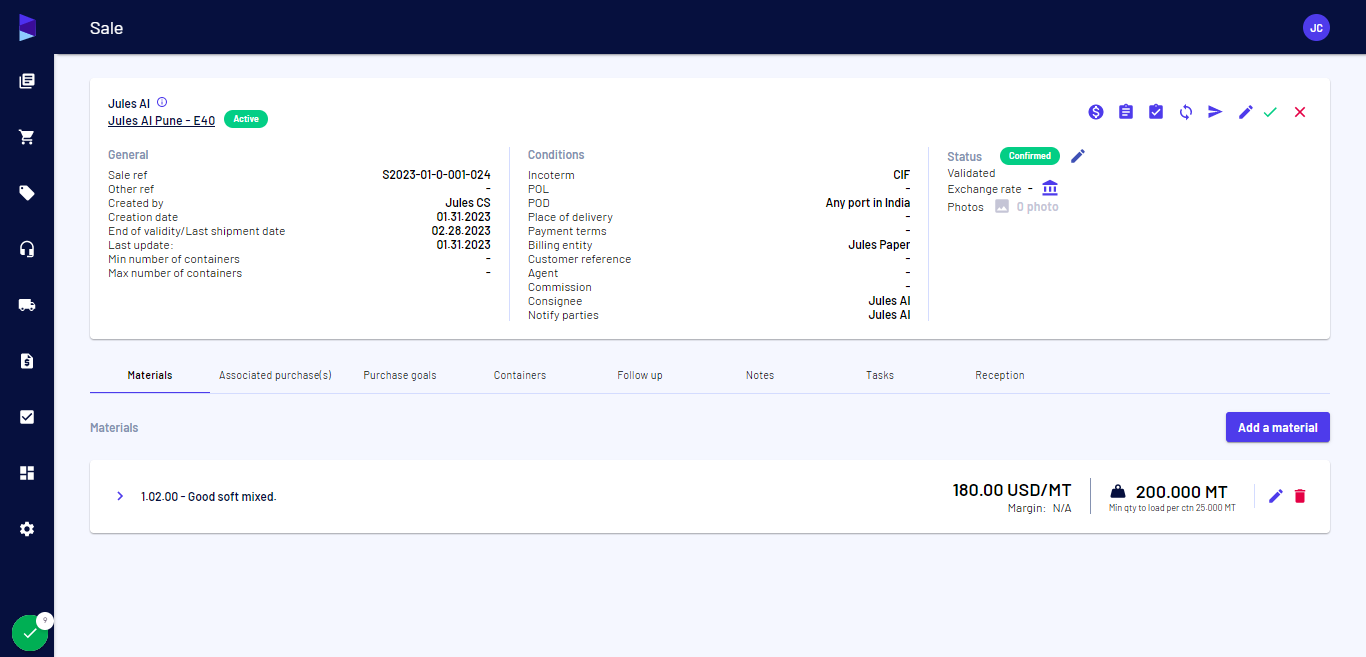Viewport: 1366px width, 657px height.
Task: Switch to Associated purchase(s) tab
Action: point(275,375)
